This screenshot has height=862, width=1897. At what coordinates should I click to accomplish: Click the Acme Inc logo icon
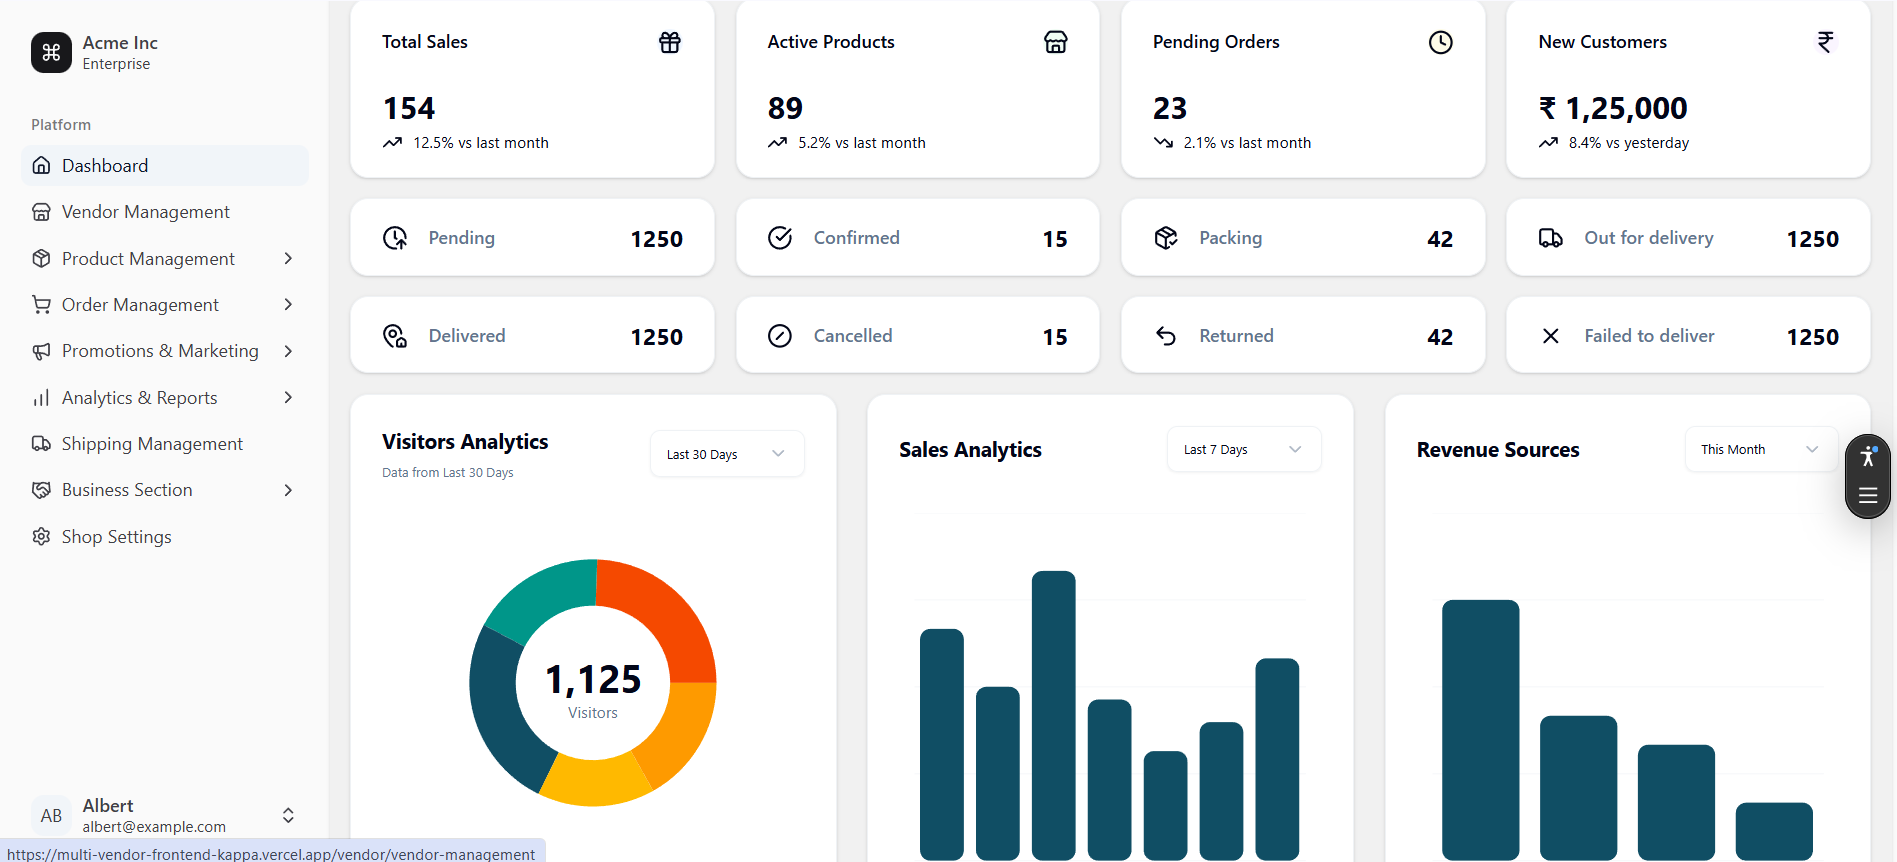coord(51,53)
